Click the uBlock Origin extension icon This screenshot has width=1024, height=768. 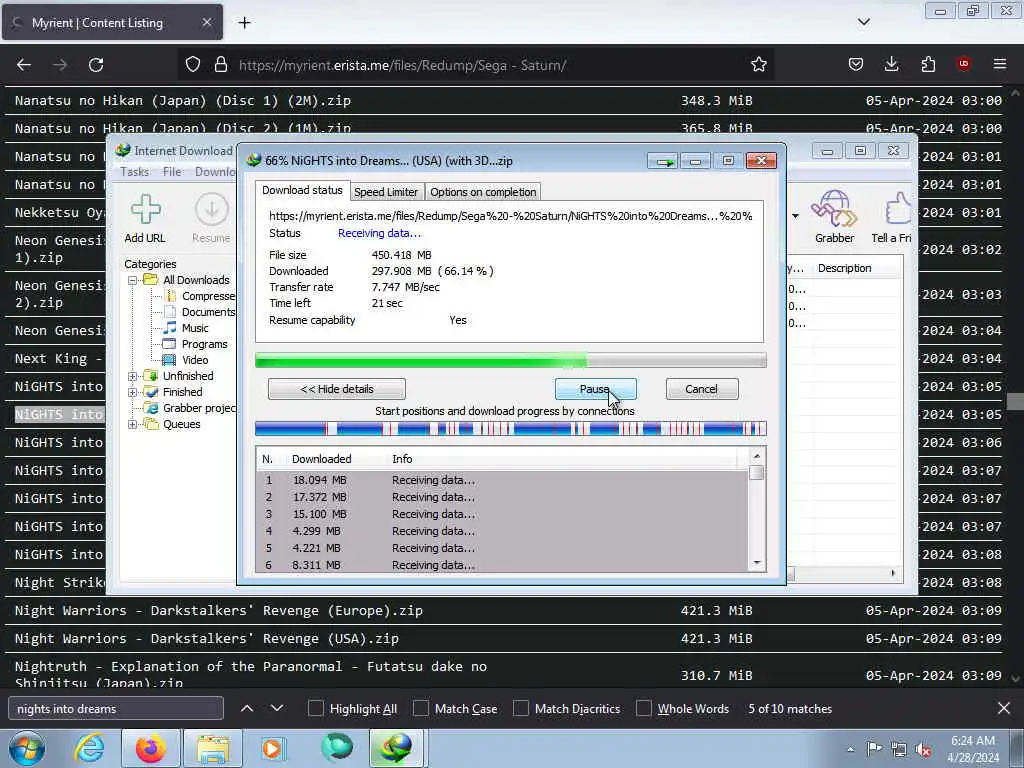pos(963,64)
